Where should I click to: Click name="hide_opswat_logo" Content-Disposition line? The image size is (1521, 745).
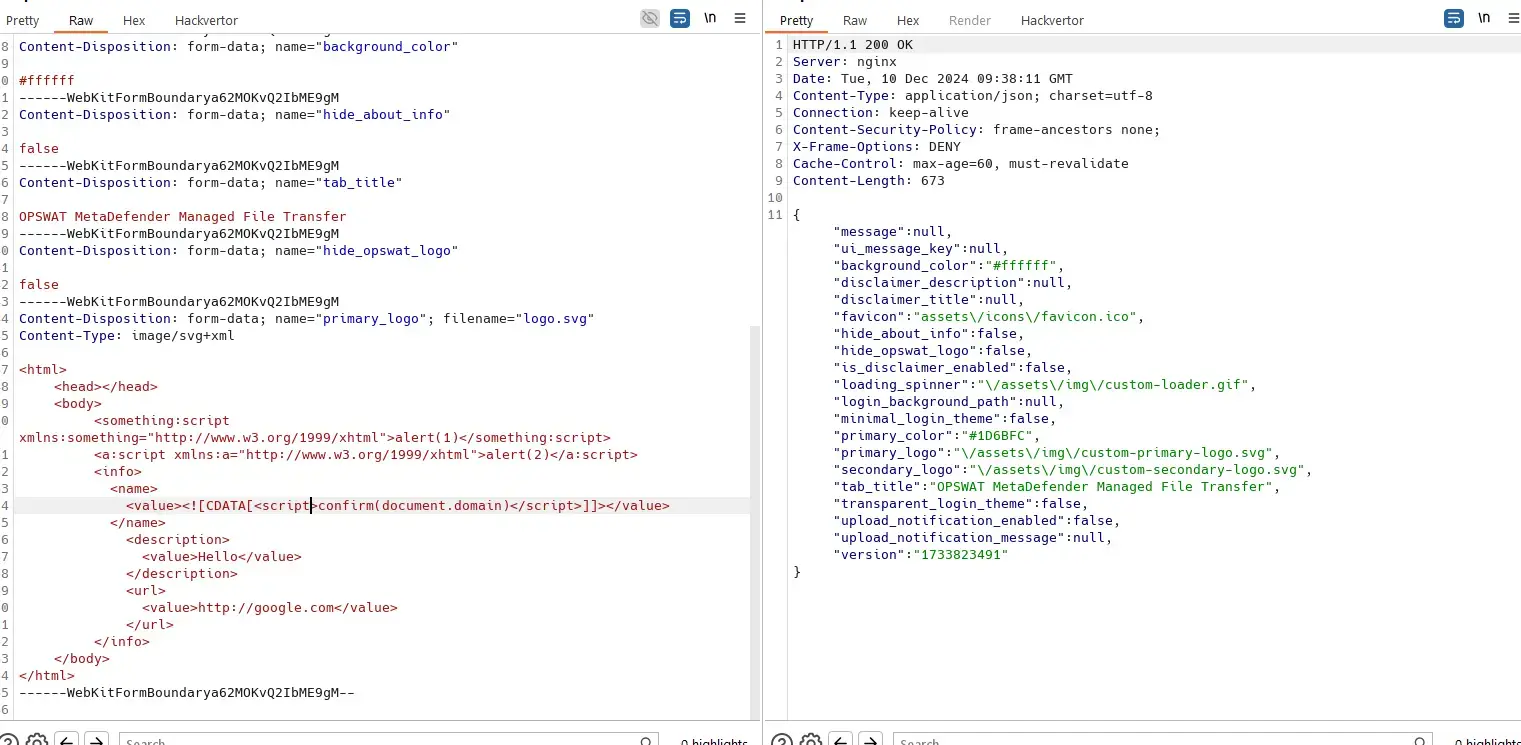(238, 250)
